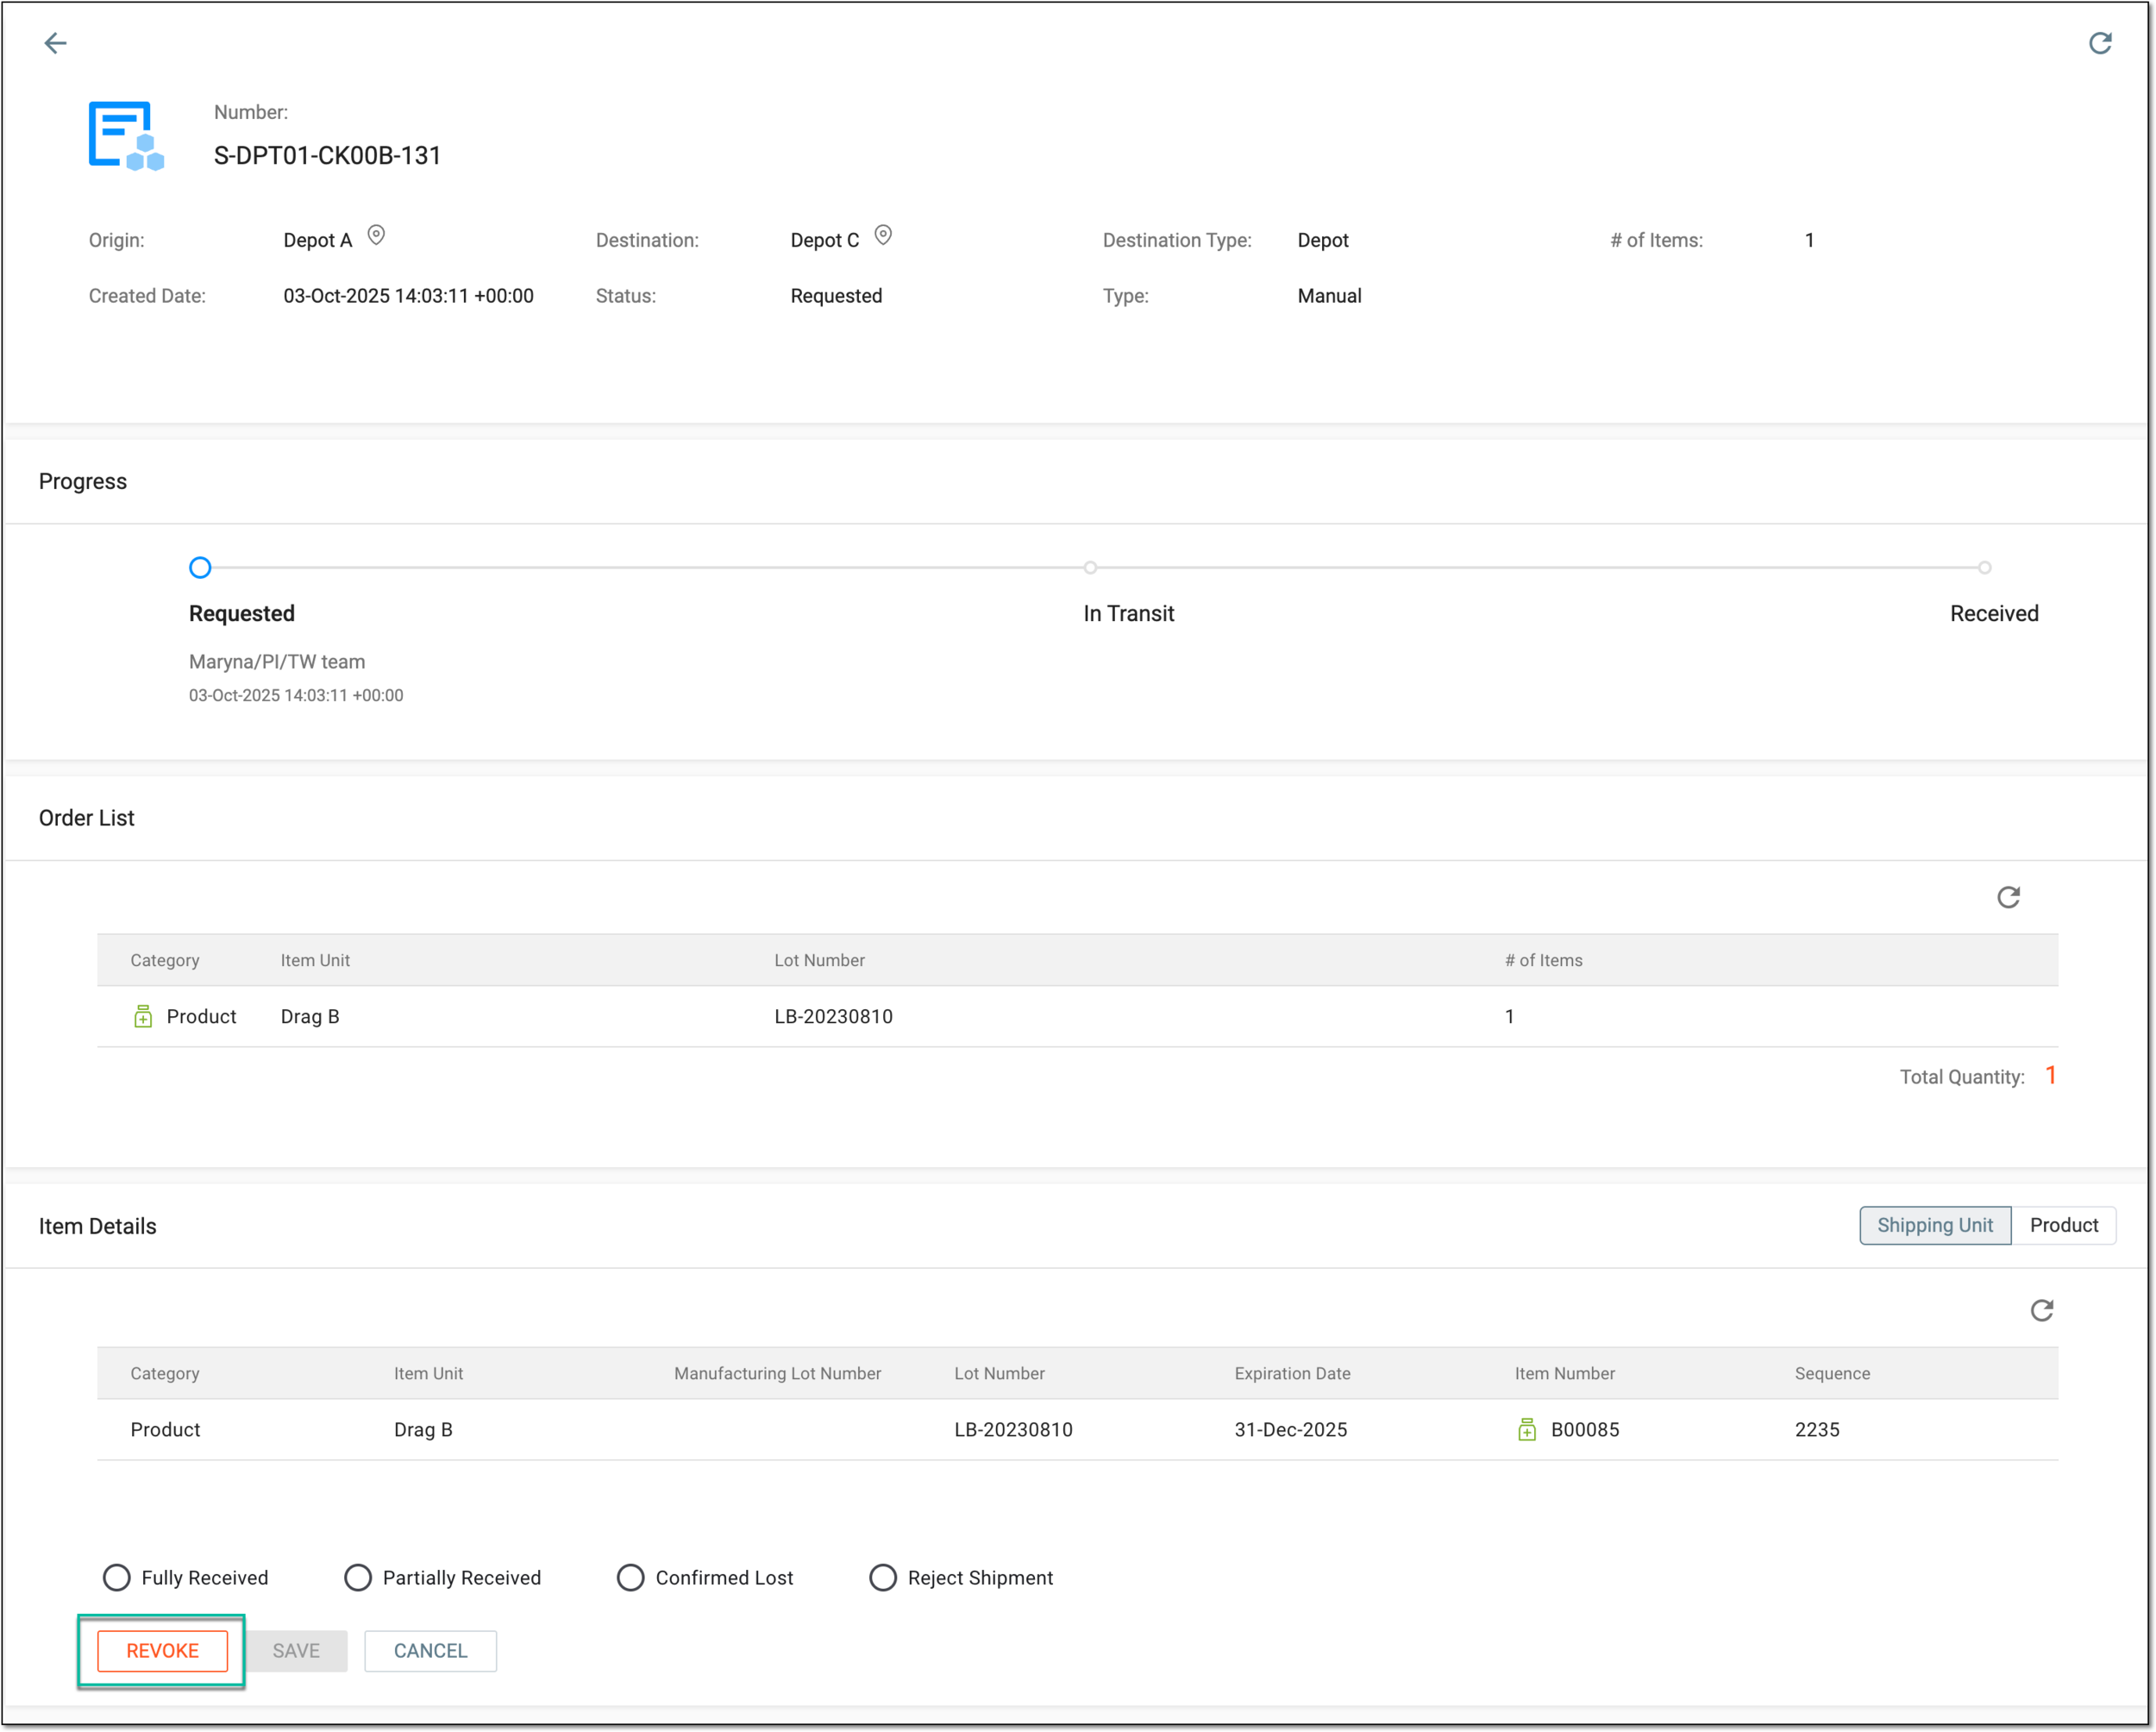Choose the Reject Shipment option
This screenshot has height=1732, width=2156.
pos(883,1578)
